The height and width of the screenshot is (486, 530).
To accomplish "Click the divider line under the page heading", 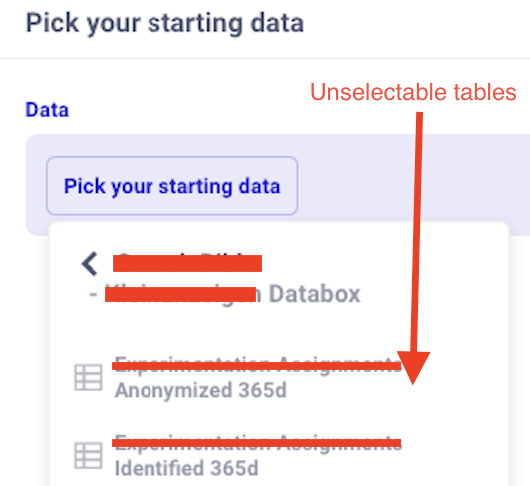I will coord(265,58).
